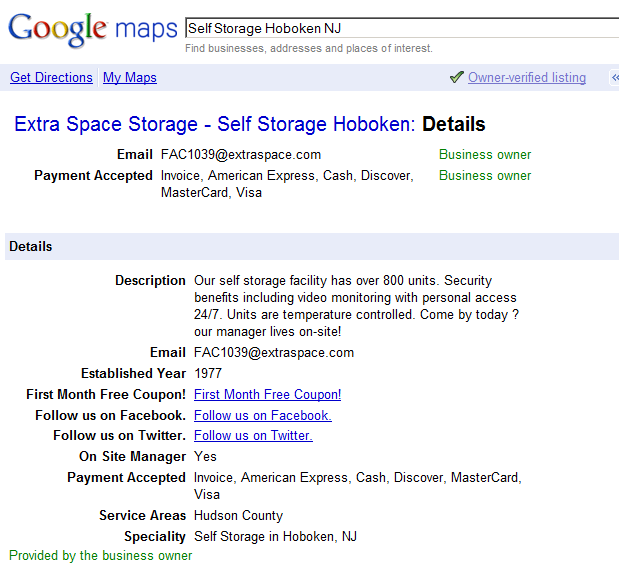
Task: Click the Hudson County service area value
Action: tap(238, 516)
